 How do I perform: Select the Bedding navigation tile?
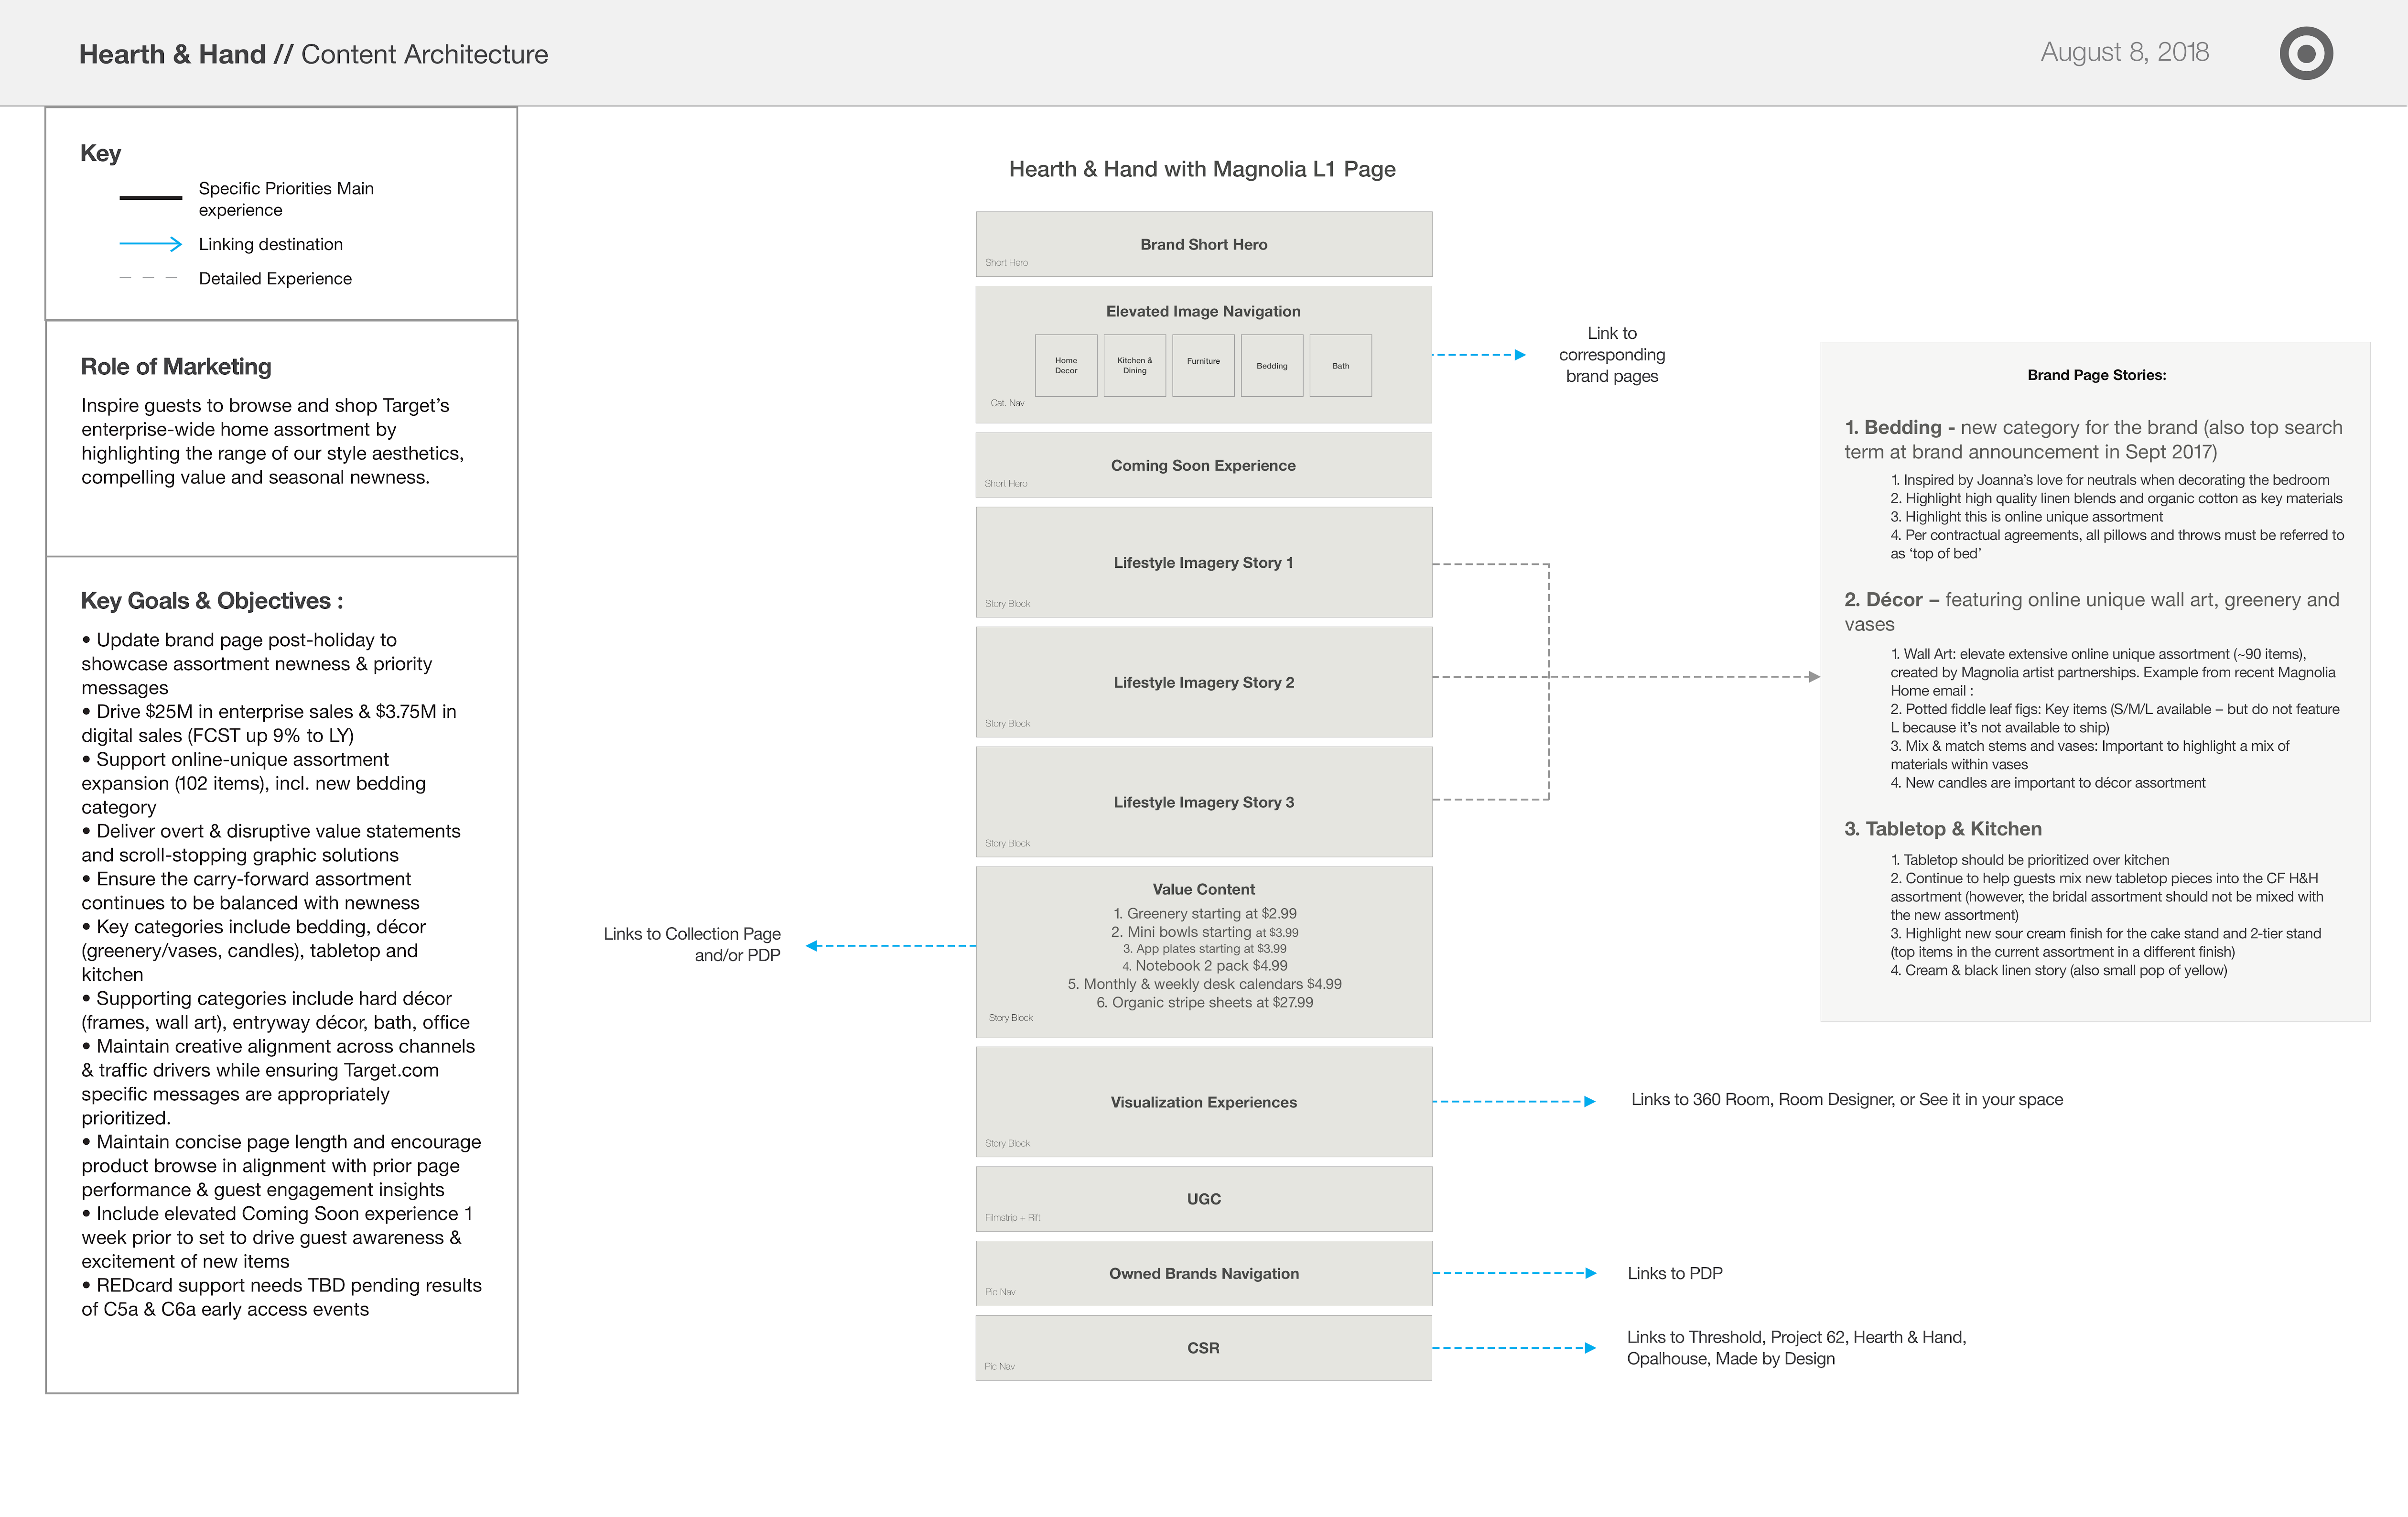pos(1272,365)
